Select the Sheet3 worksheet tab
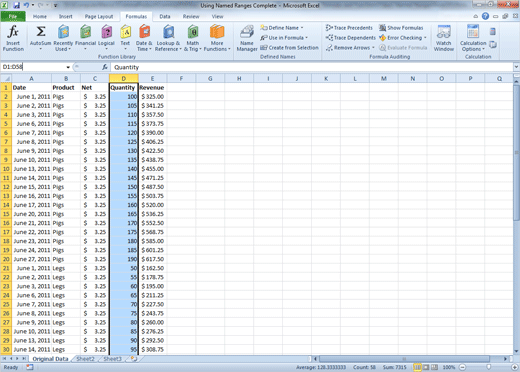Screen dimensions: 520x372 tap(112, 359)
